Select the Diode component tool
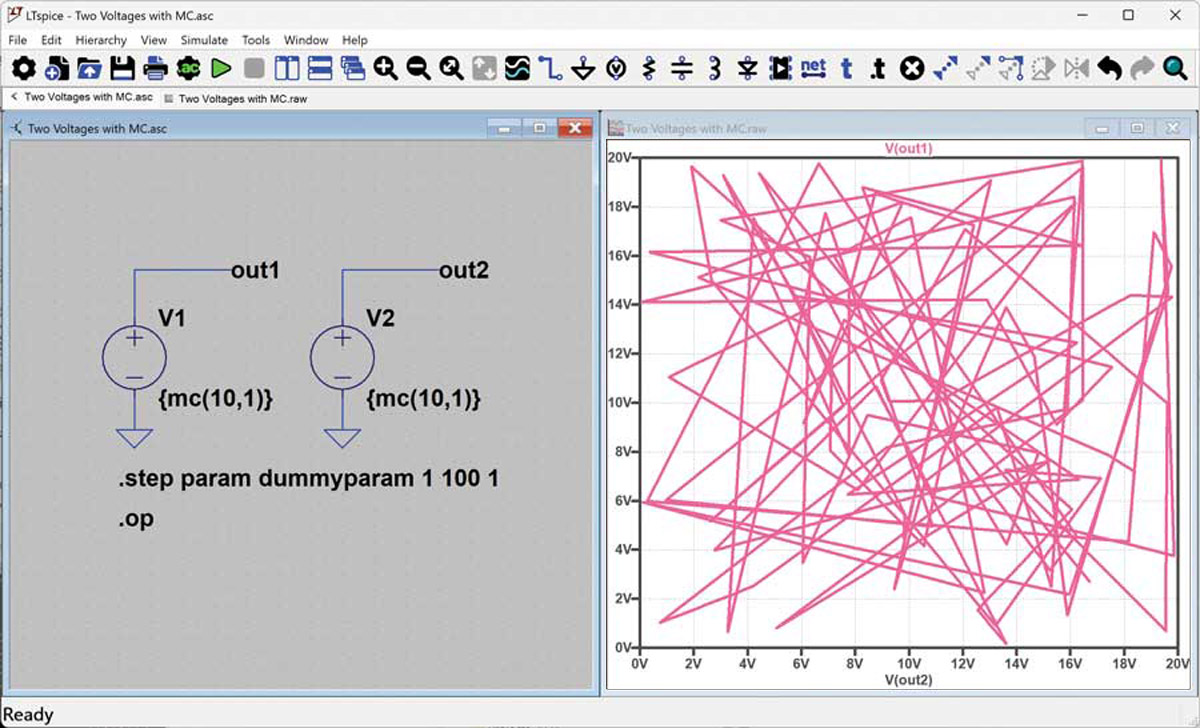This screenshot has width=1200, height=728. 747,68
